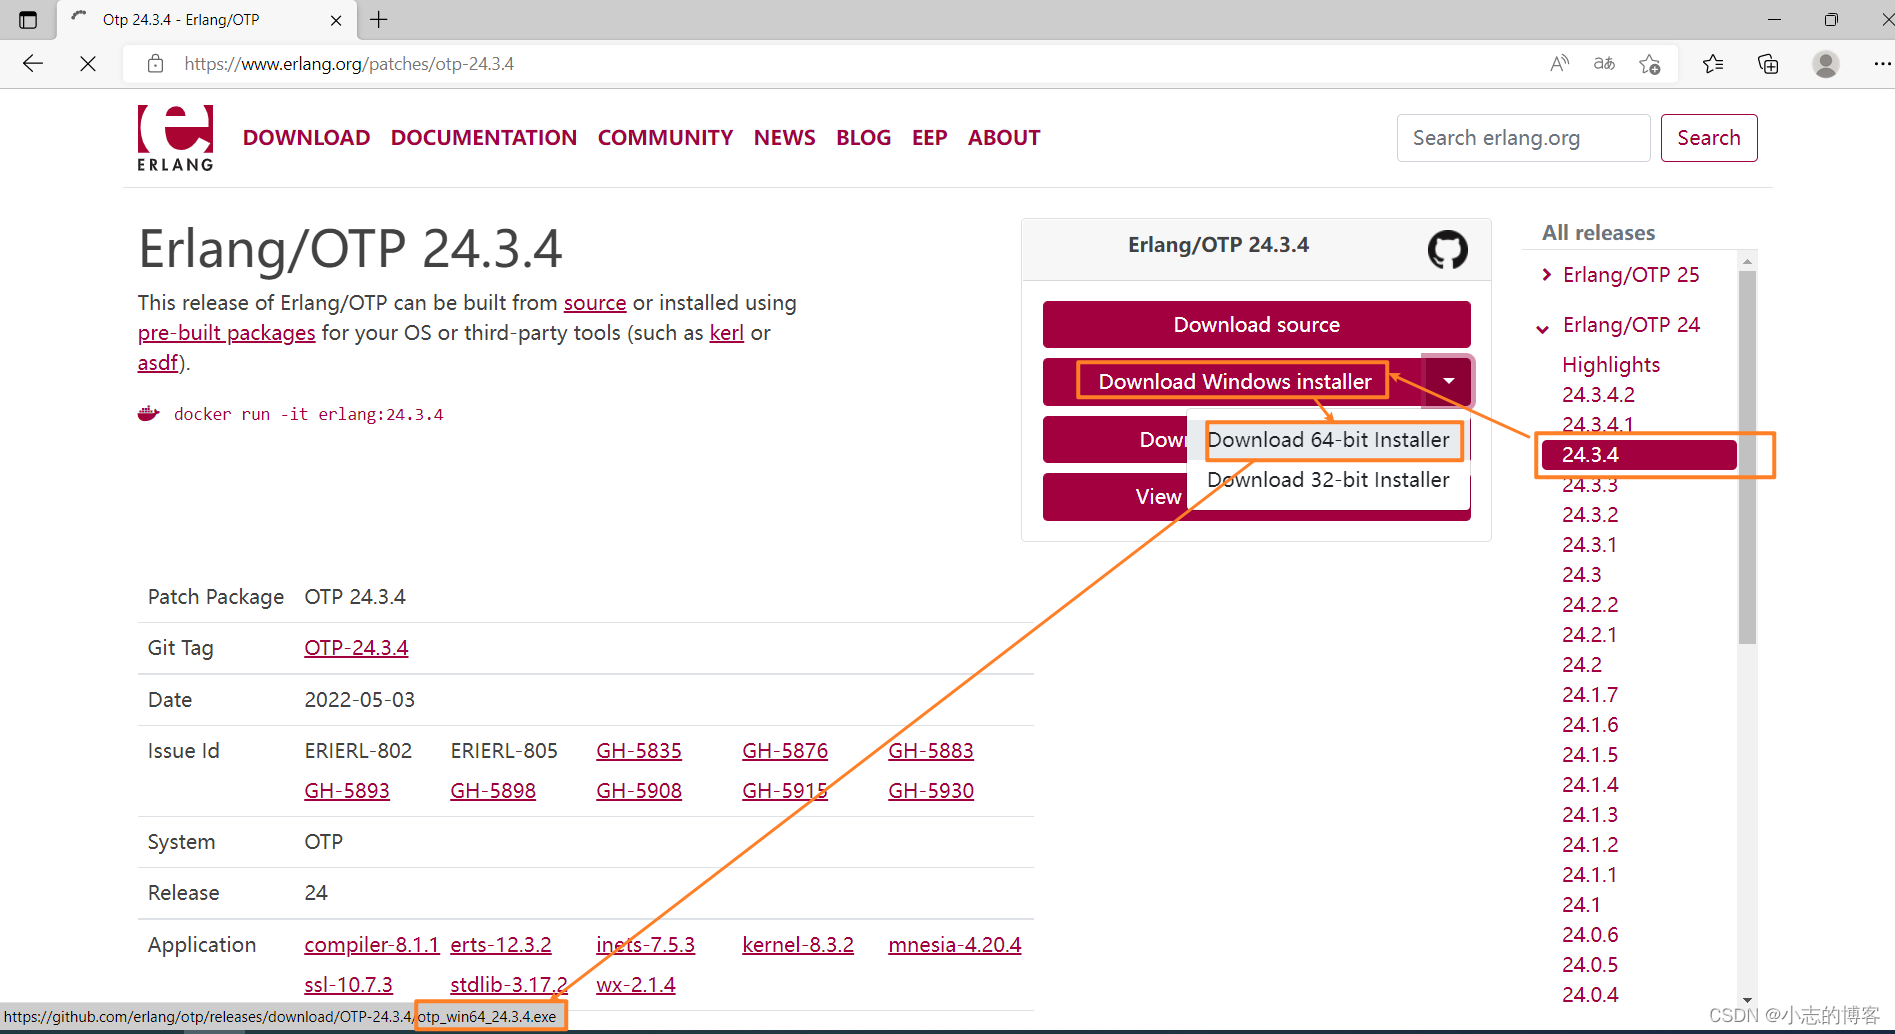Screen dimensions: 1895x1034
Task: Close the Otp 24.3.4 tab
Action: [x=336, y=20]
